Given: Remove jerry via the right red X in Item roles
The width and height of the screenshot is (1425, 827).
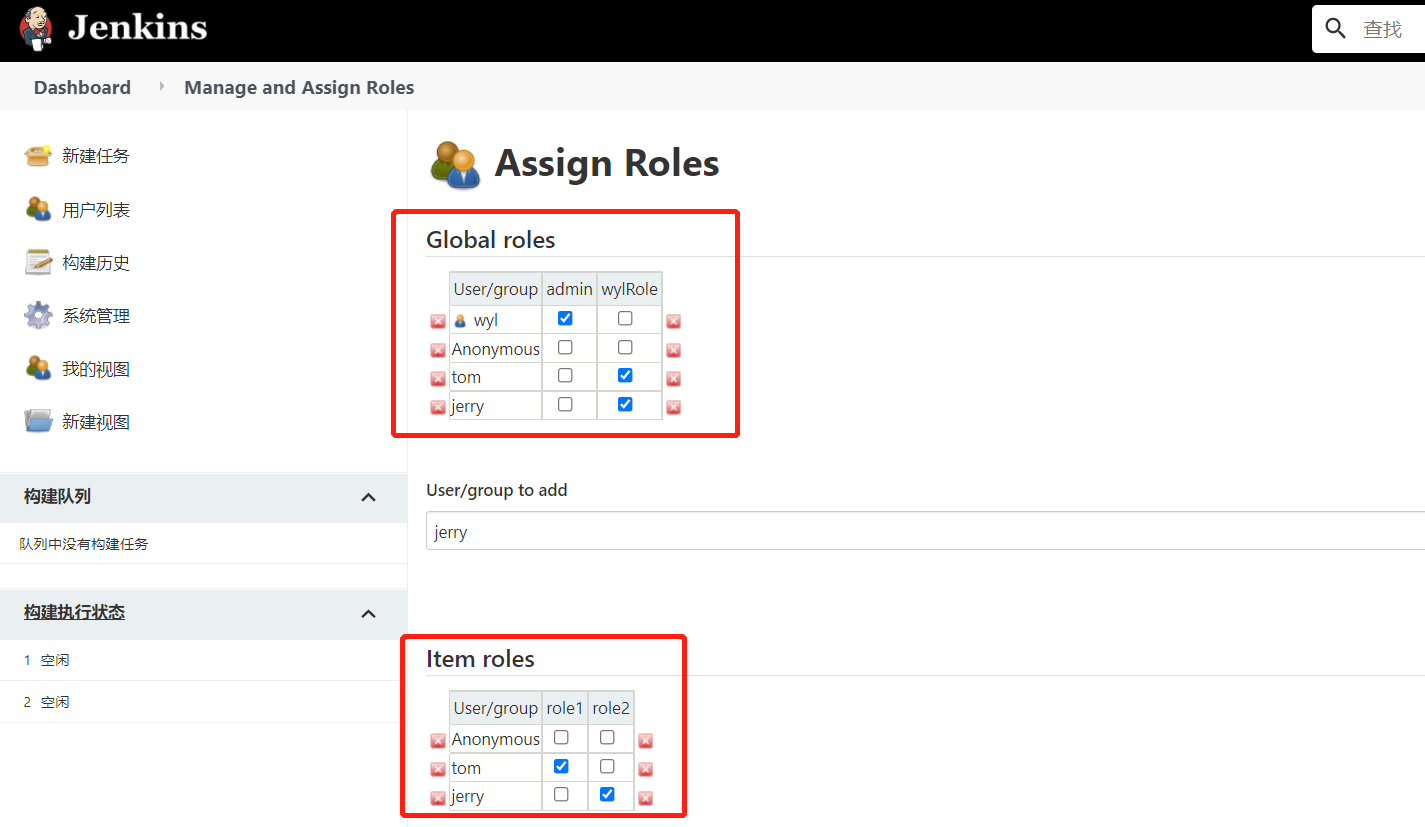Looking at the screenshot, I should pyautogui.click(x=646, y=798).
